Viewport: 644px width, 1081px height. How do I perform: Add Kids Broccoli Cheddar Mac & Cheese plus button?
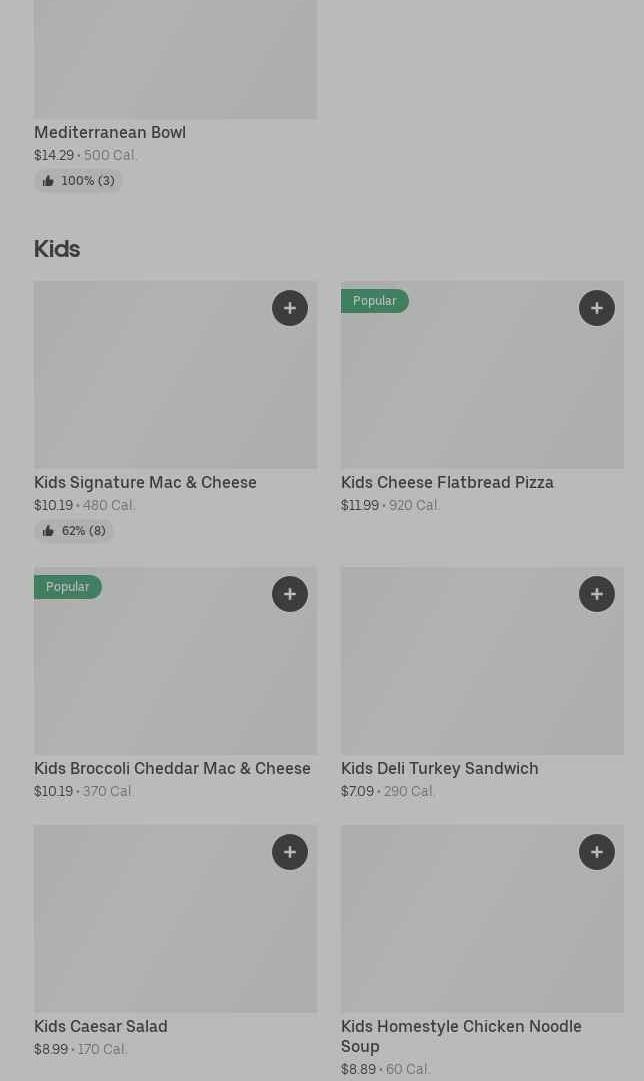coord(290,594)
